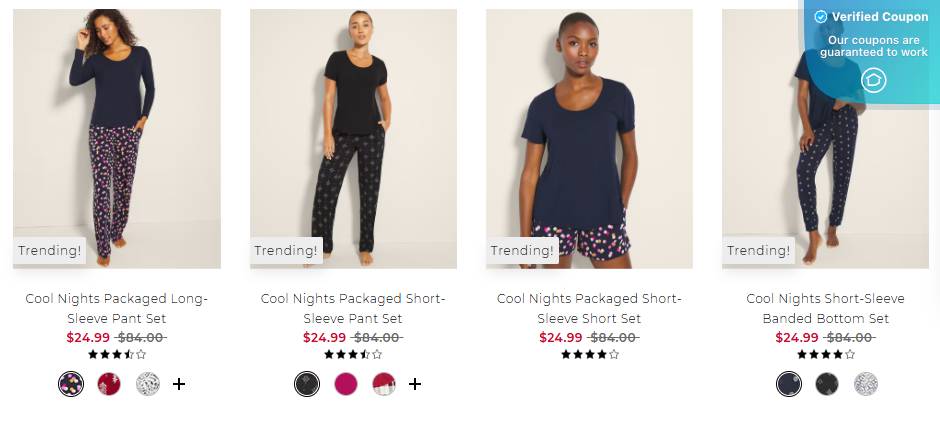Expand more colors for Long-Sleeve Pant Set

(x=179, y=384)
